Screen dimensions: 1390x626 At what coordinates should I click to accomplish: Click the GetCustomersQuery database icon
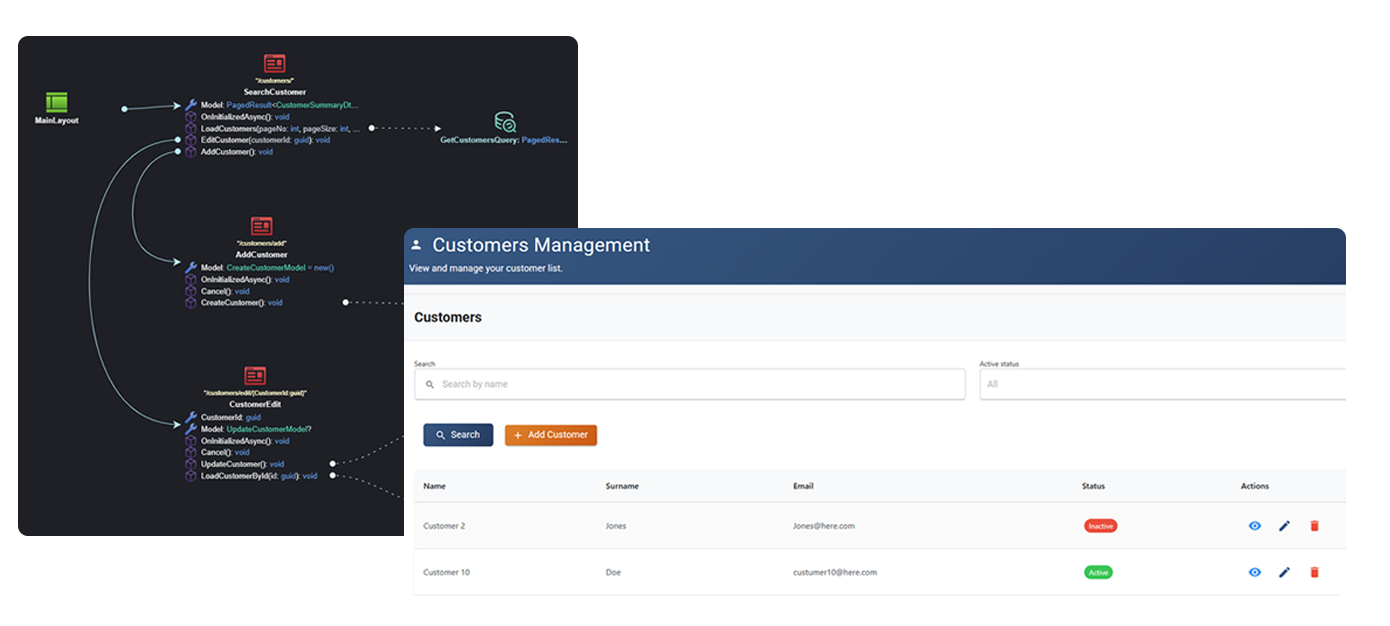point(505,123)
